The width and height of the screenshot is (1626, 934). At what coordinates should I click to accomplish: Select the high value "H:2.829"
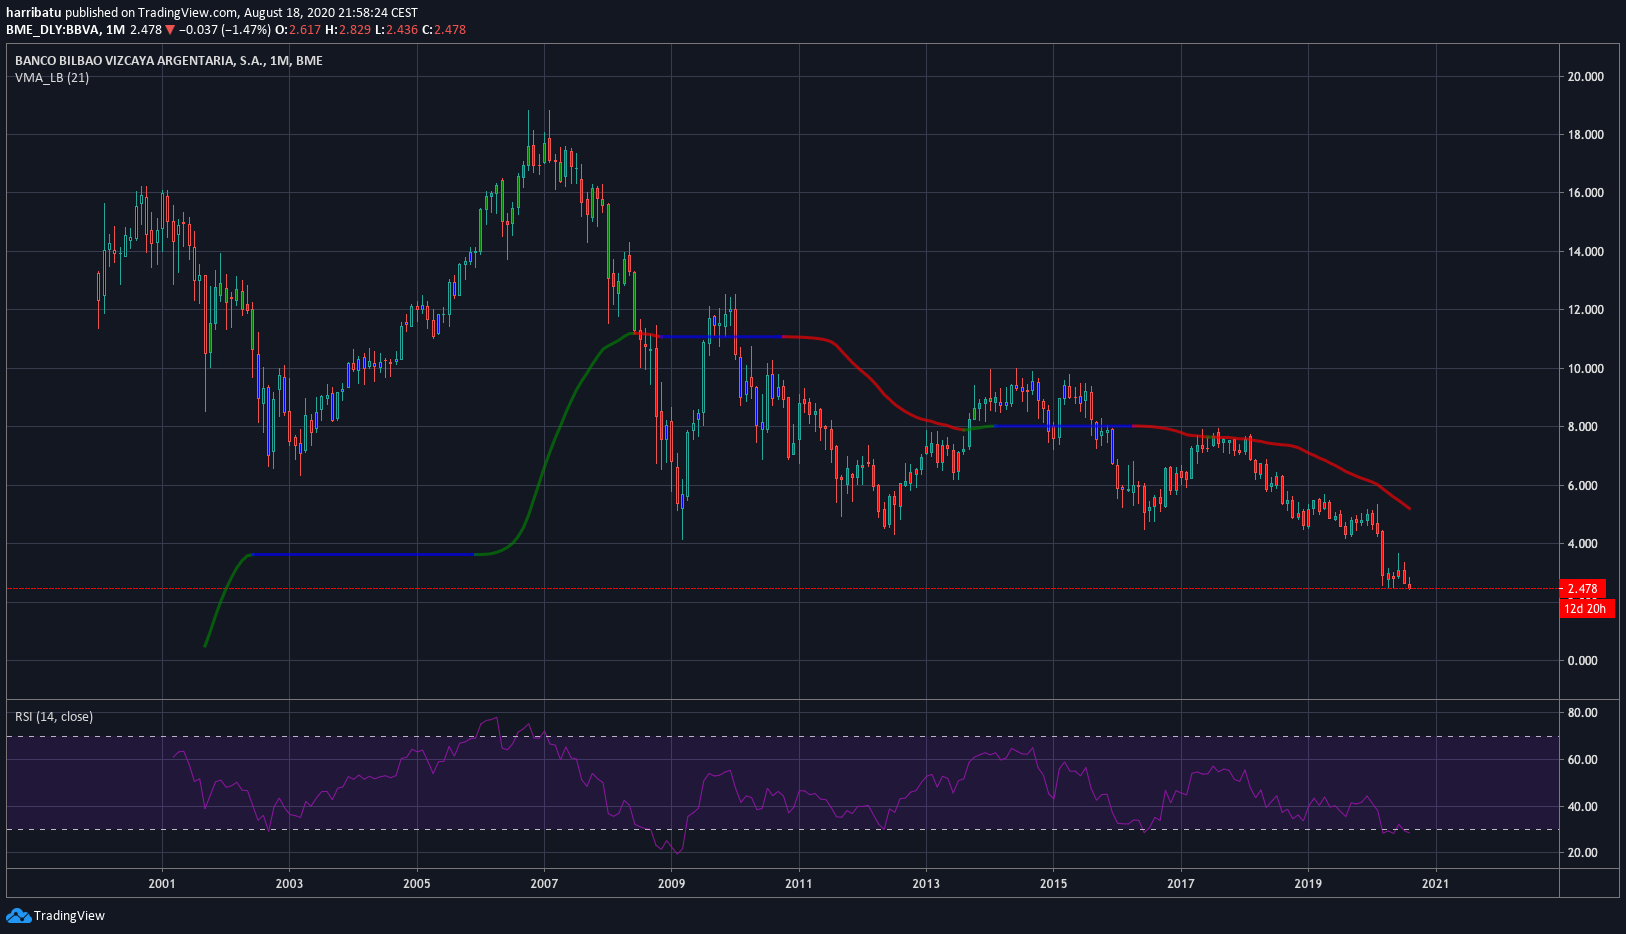click(x=348, y=30)
